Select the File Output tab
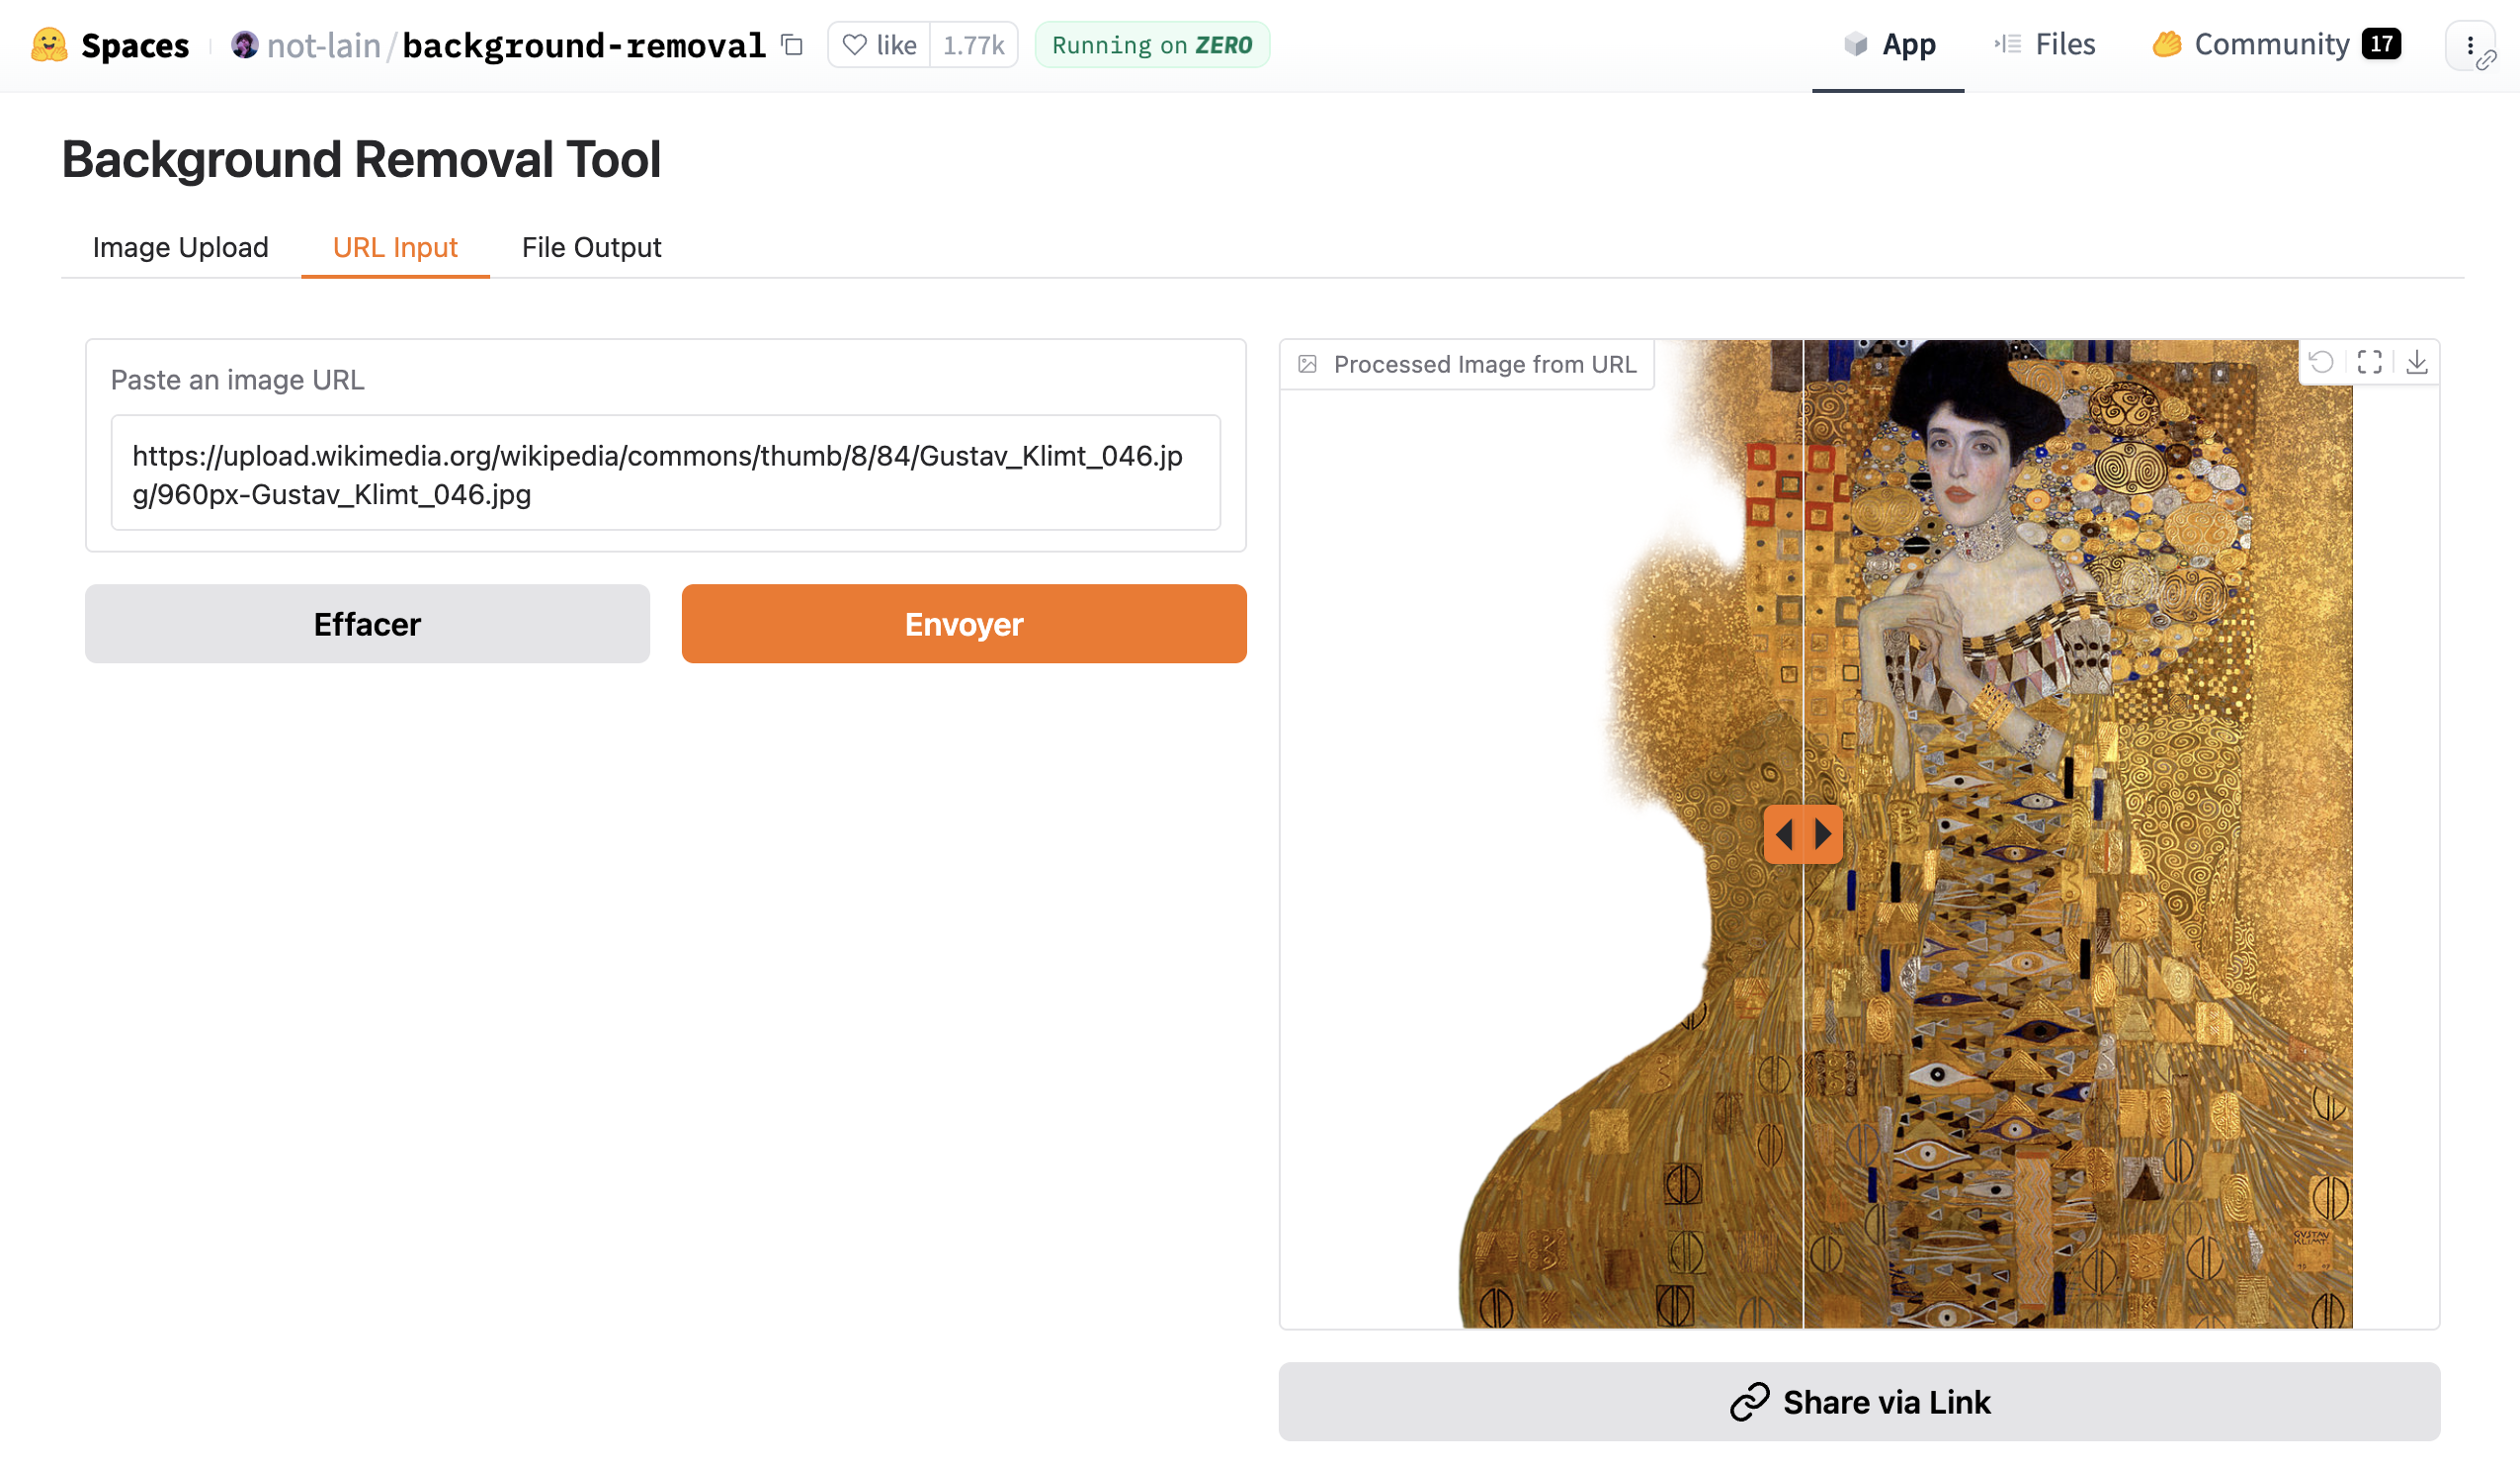The image size is (2520, 1465). point(591,247)
